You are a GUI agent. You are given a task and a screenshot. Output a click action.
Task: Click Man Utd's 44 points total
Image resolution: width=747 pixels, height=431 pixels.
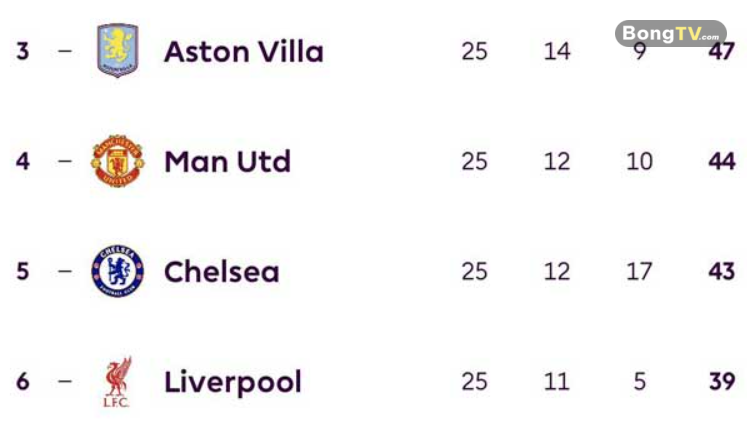coord(720,161)
